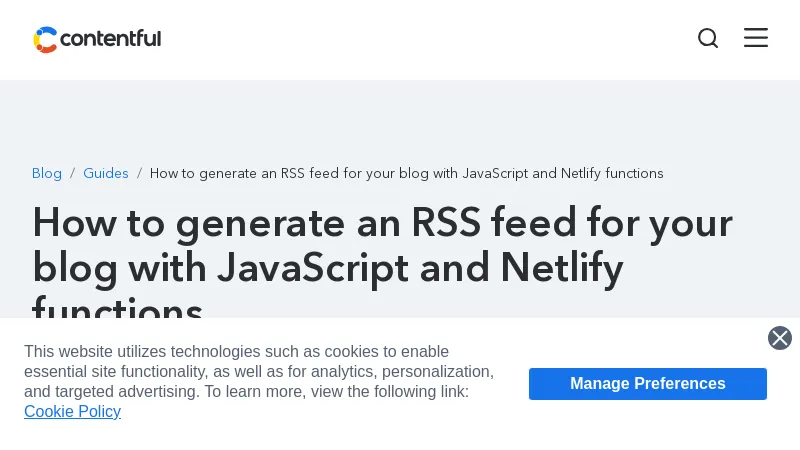Navigate to the Guides breadcrumb
The width and height of the screenshot is (800, 450).
coord(106,173)
